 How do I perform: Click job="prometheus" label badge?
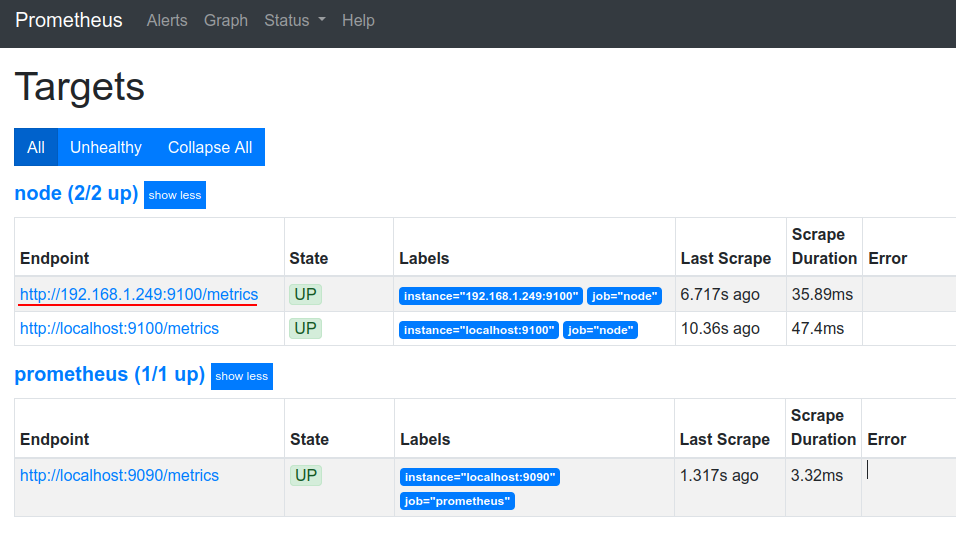457,501
